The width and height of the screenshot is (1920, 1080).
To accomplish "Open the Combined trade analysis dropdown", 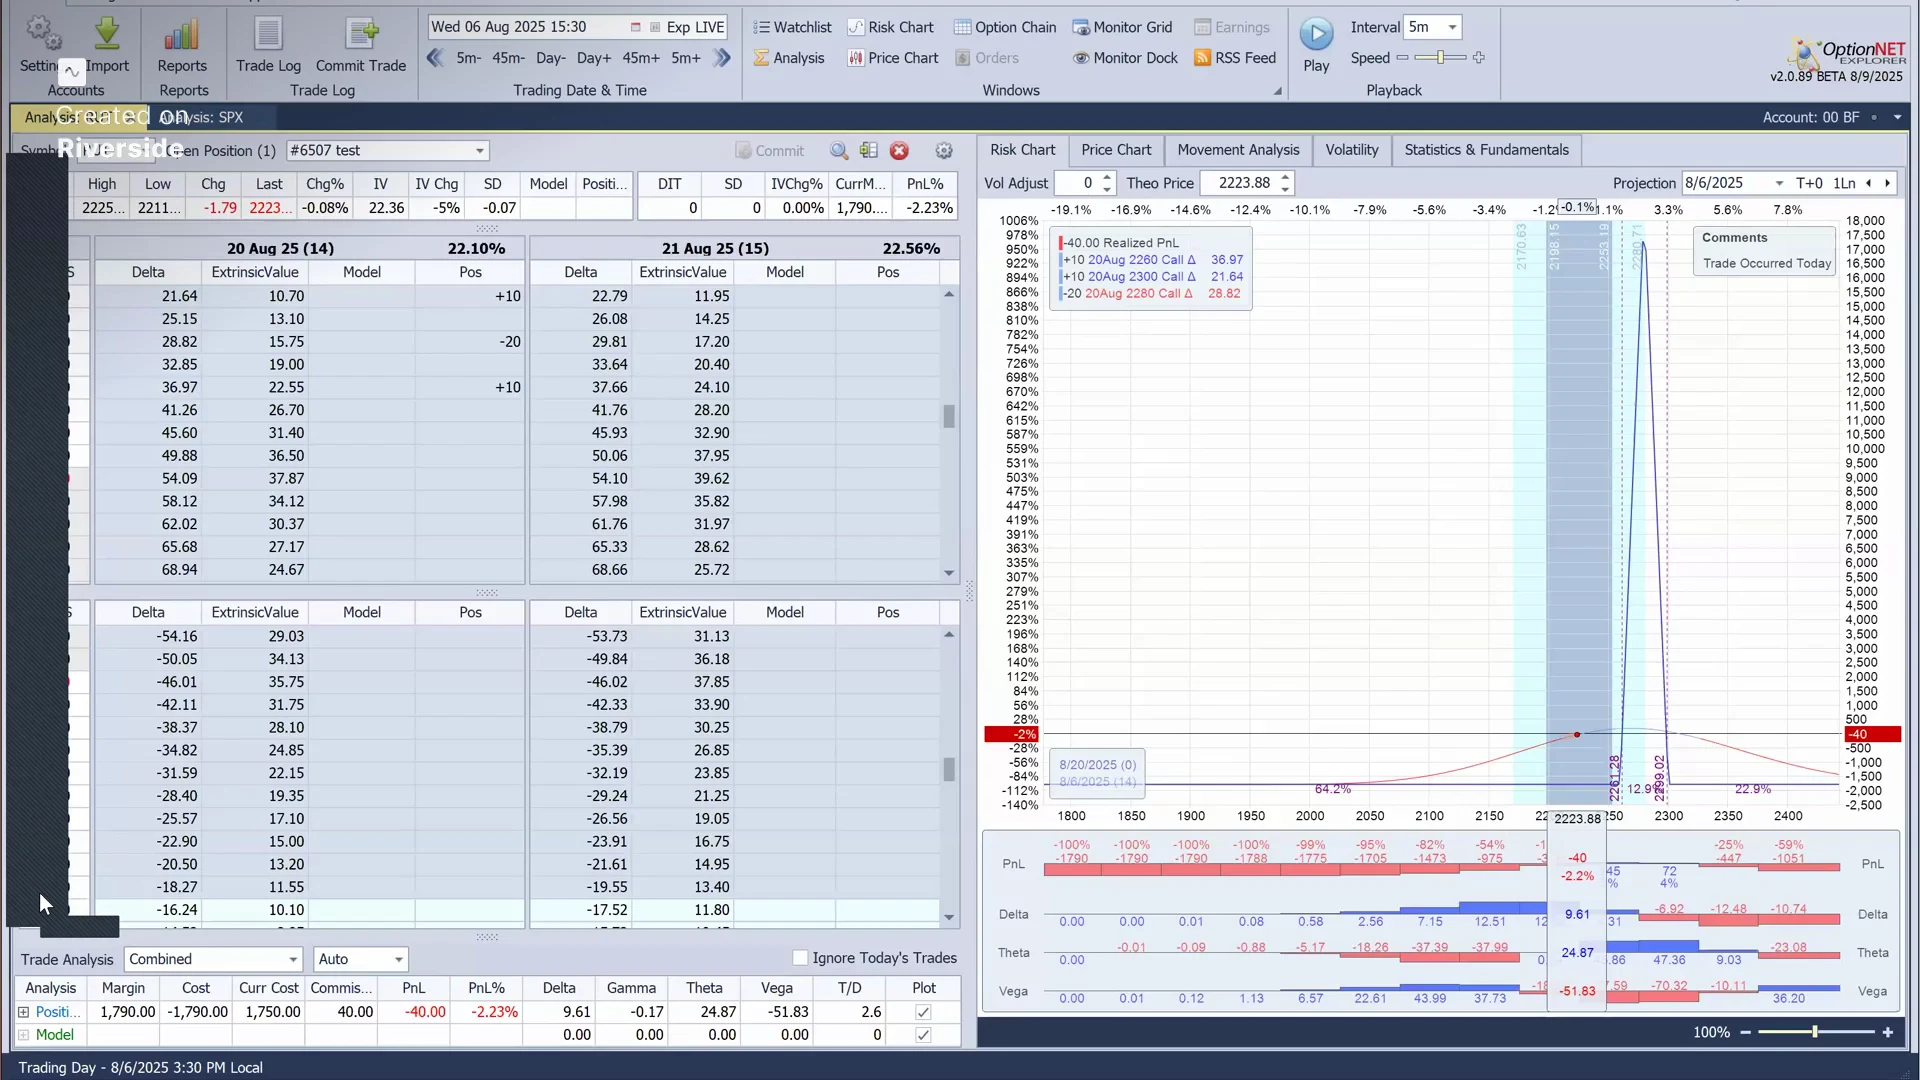I will click(293, 959).
